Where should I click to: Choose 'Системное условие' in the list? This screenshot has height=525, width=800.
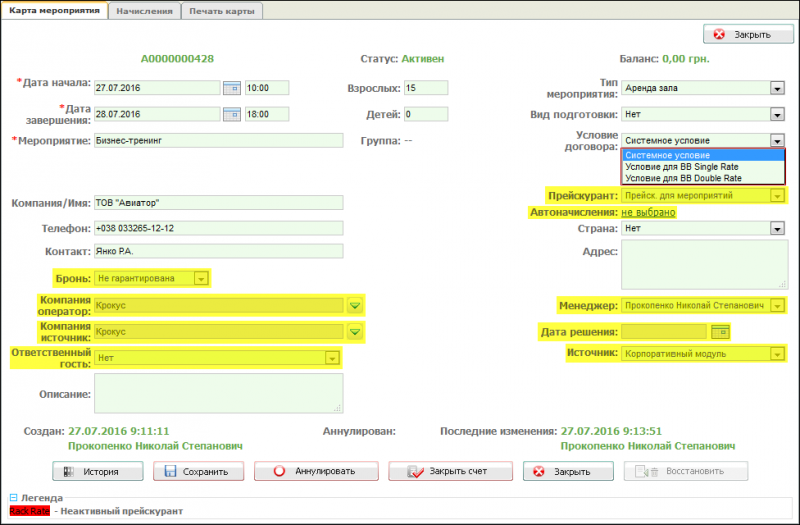(x=703, y=155)
